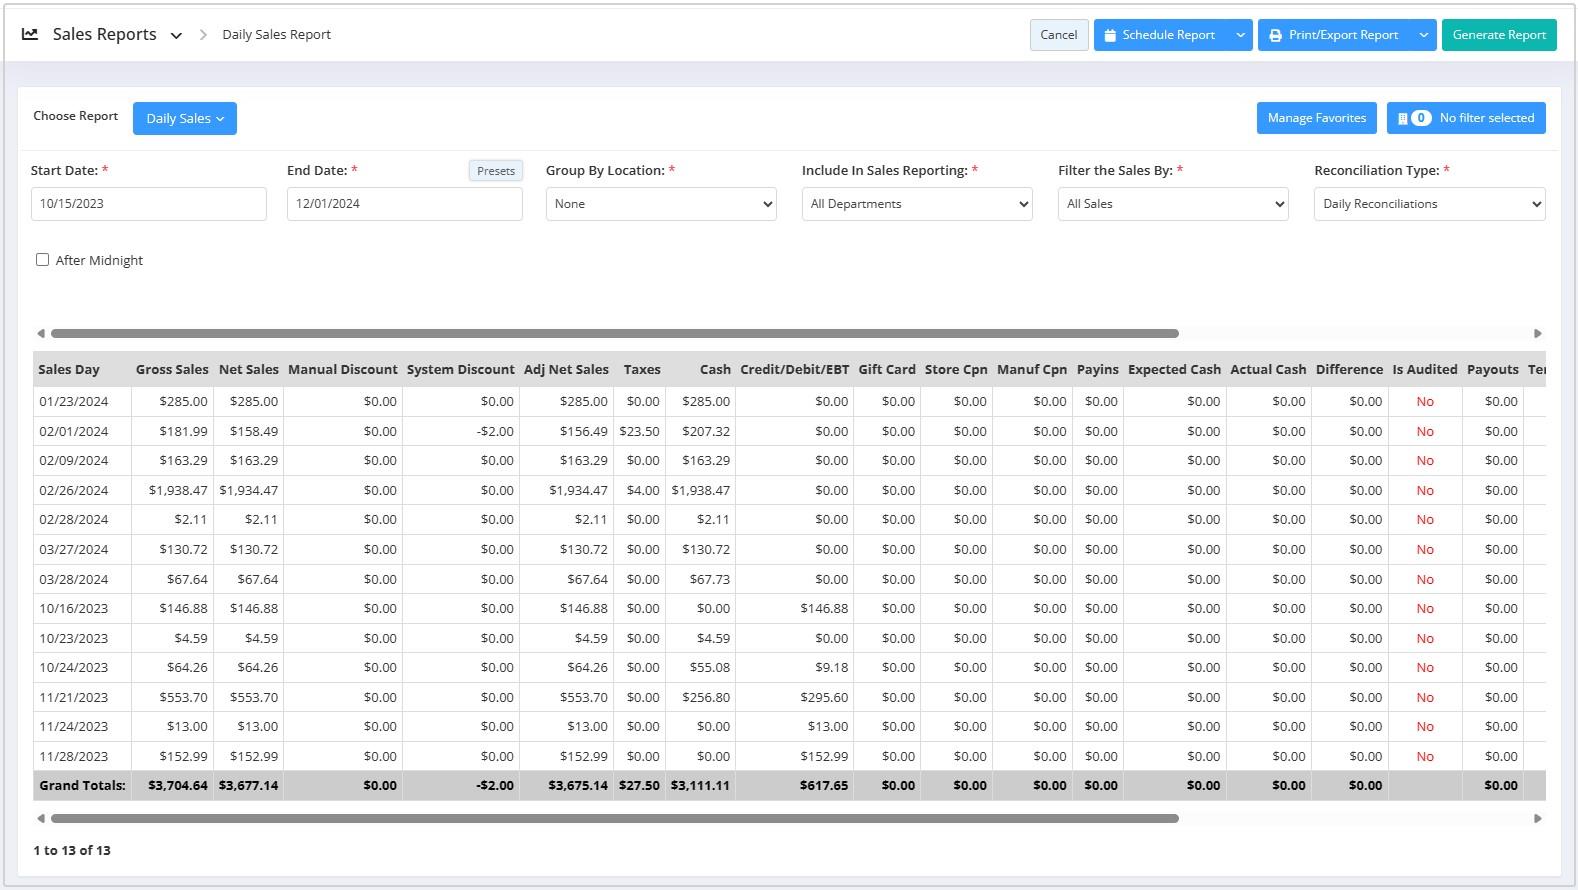Sort by the Gross Sales column header
The height and width of the screenshot is (890, 1578).
(x=172, y=369)
